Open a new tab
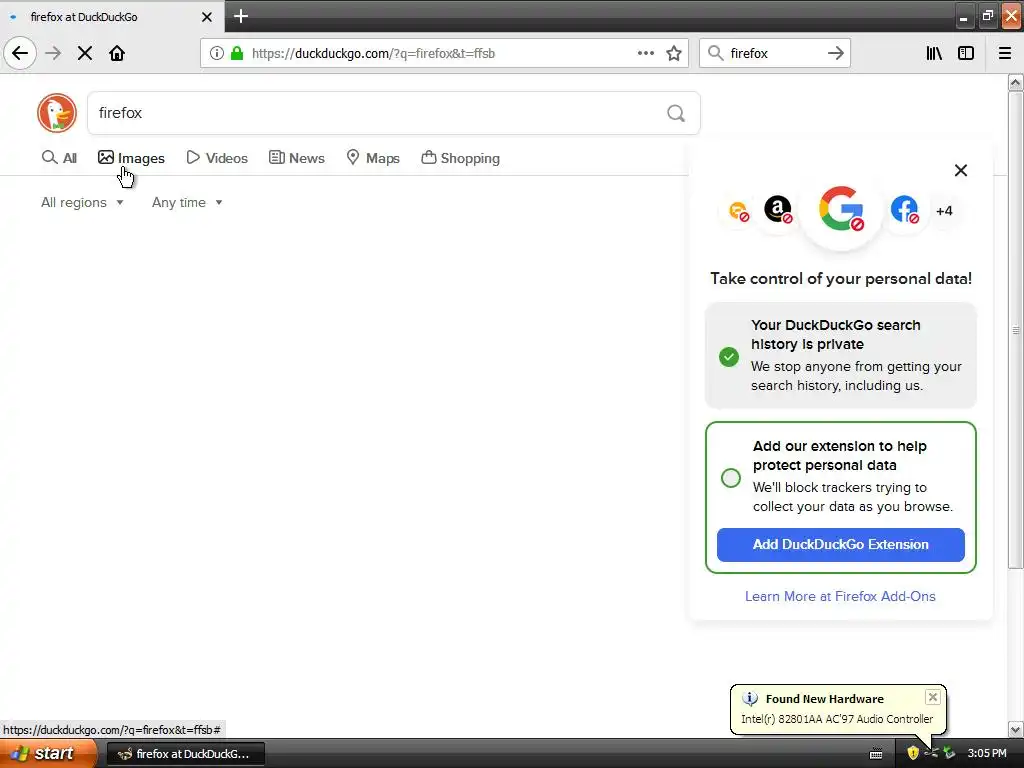The image size is (1024, 768). [241, 16]
